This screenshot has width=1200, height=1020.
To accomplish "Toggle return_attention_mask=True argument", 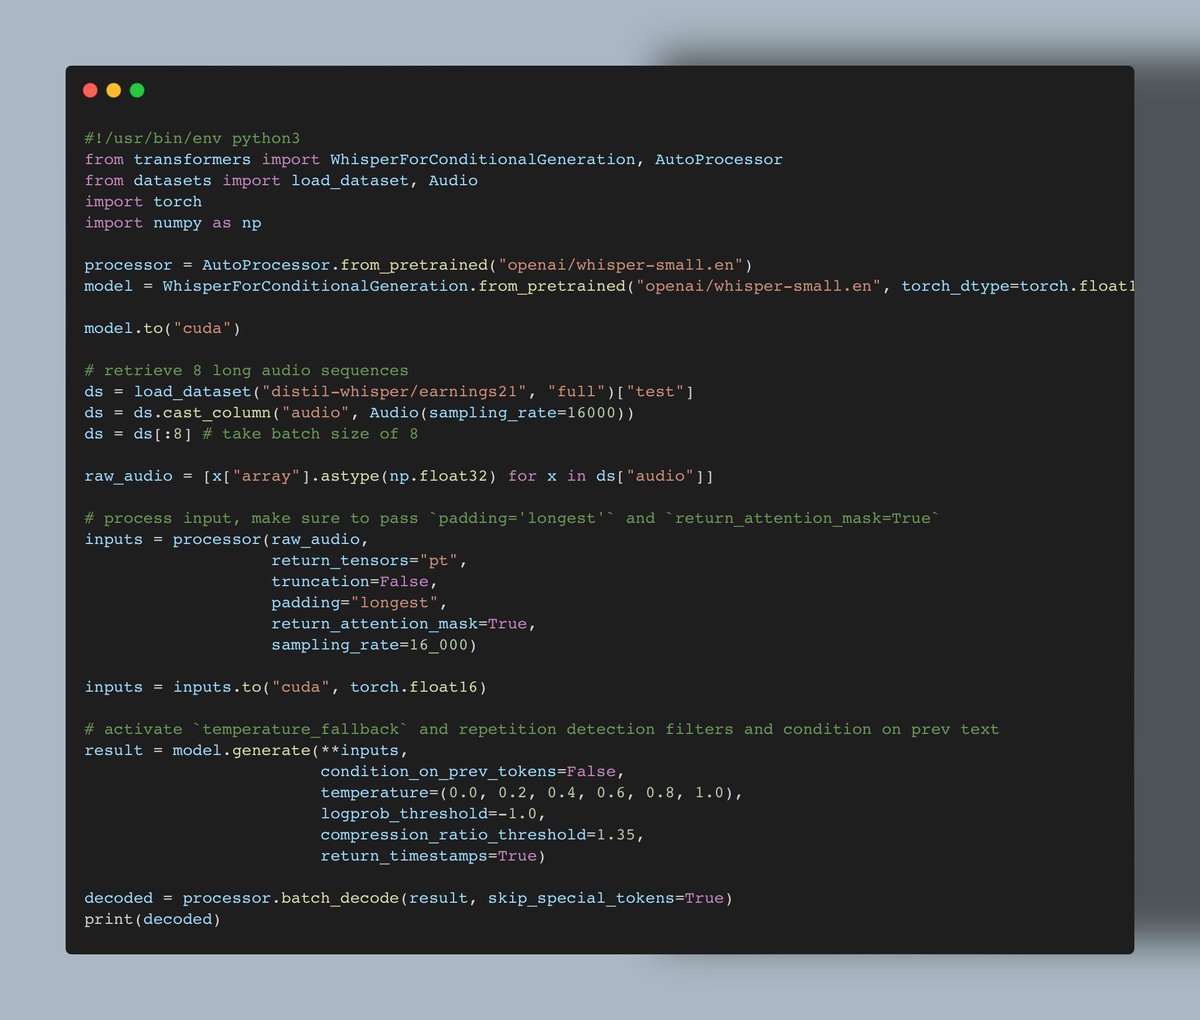I will click(x=401, y=623).
